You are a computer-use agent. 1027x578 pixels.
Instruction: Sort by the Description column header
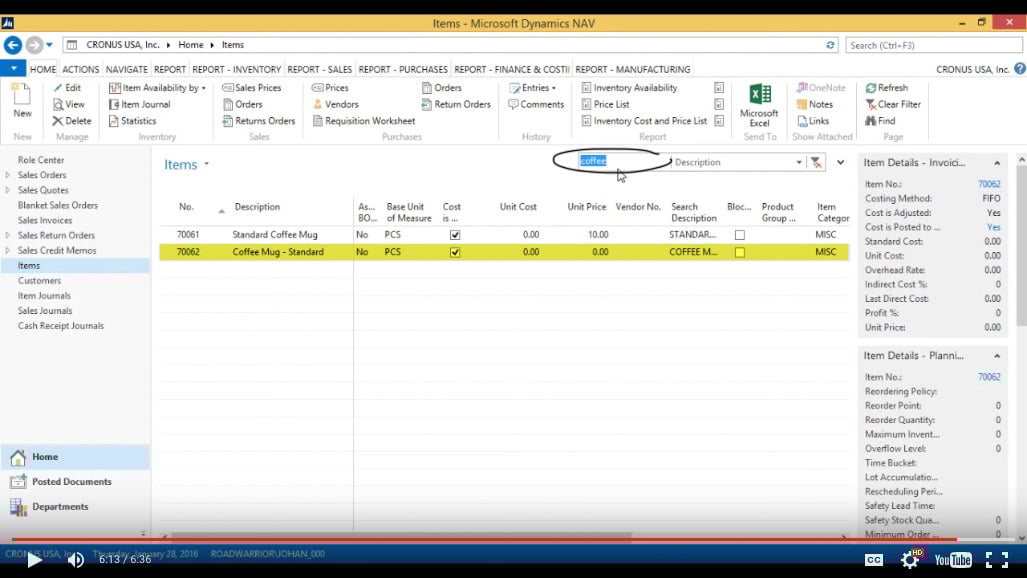[x=257, y=207]
